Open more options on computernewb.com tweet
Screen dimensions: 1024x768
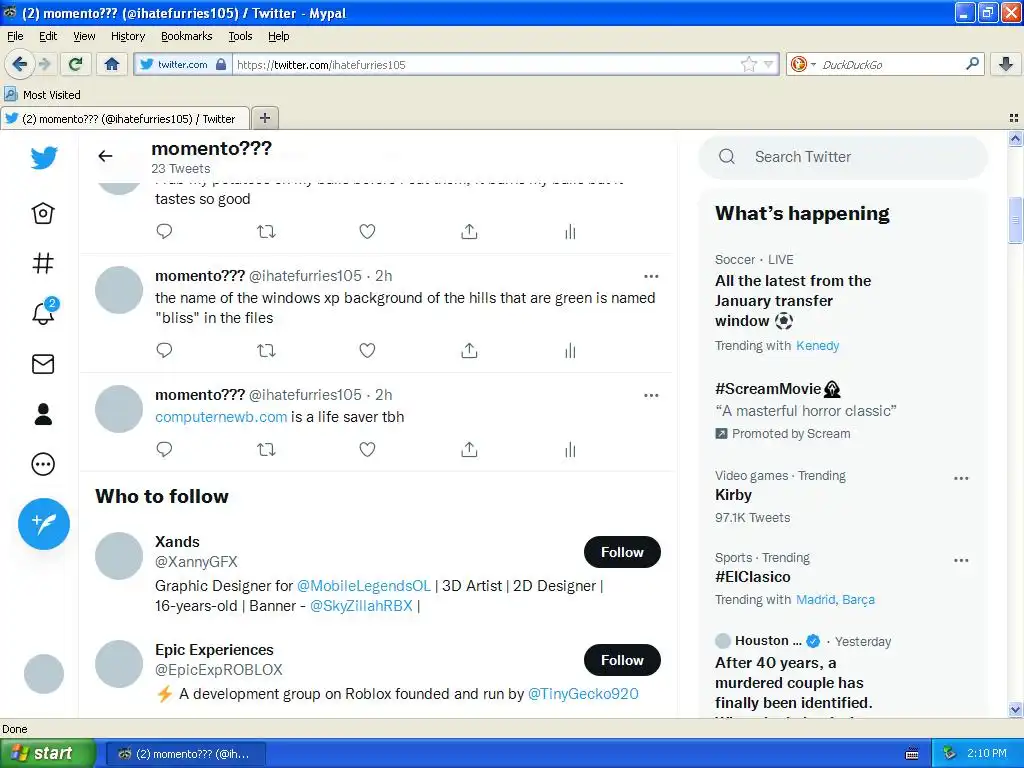651,395
